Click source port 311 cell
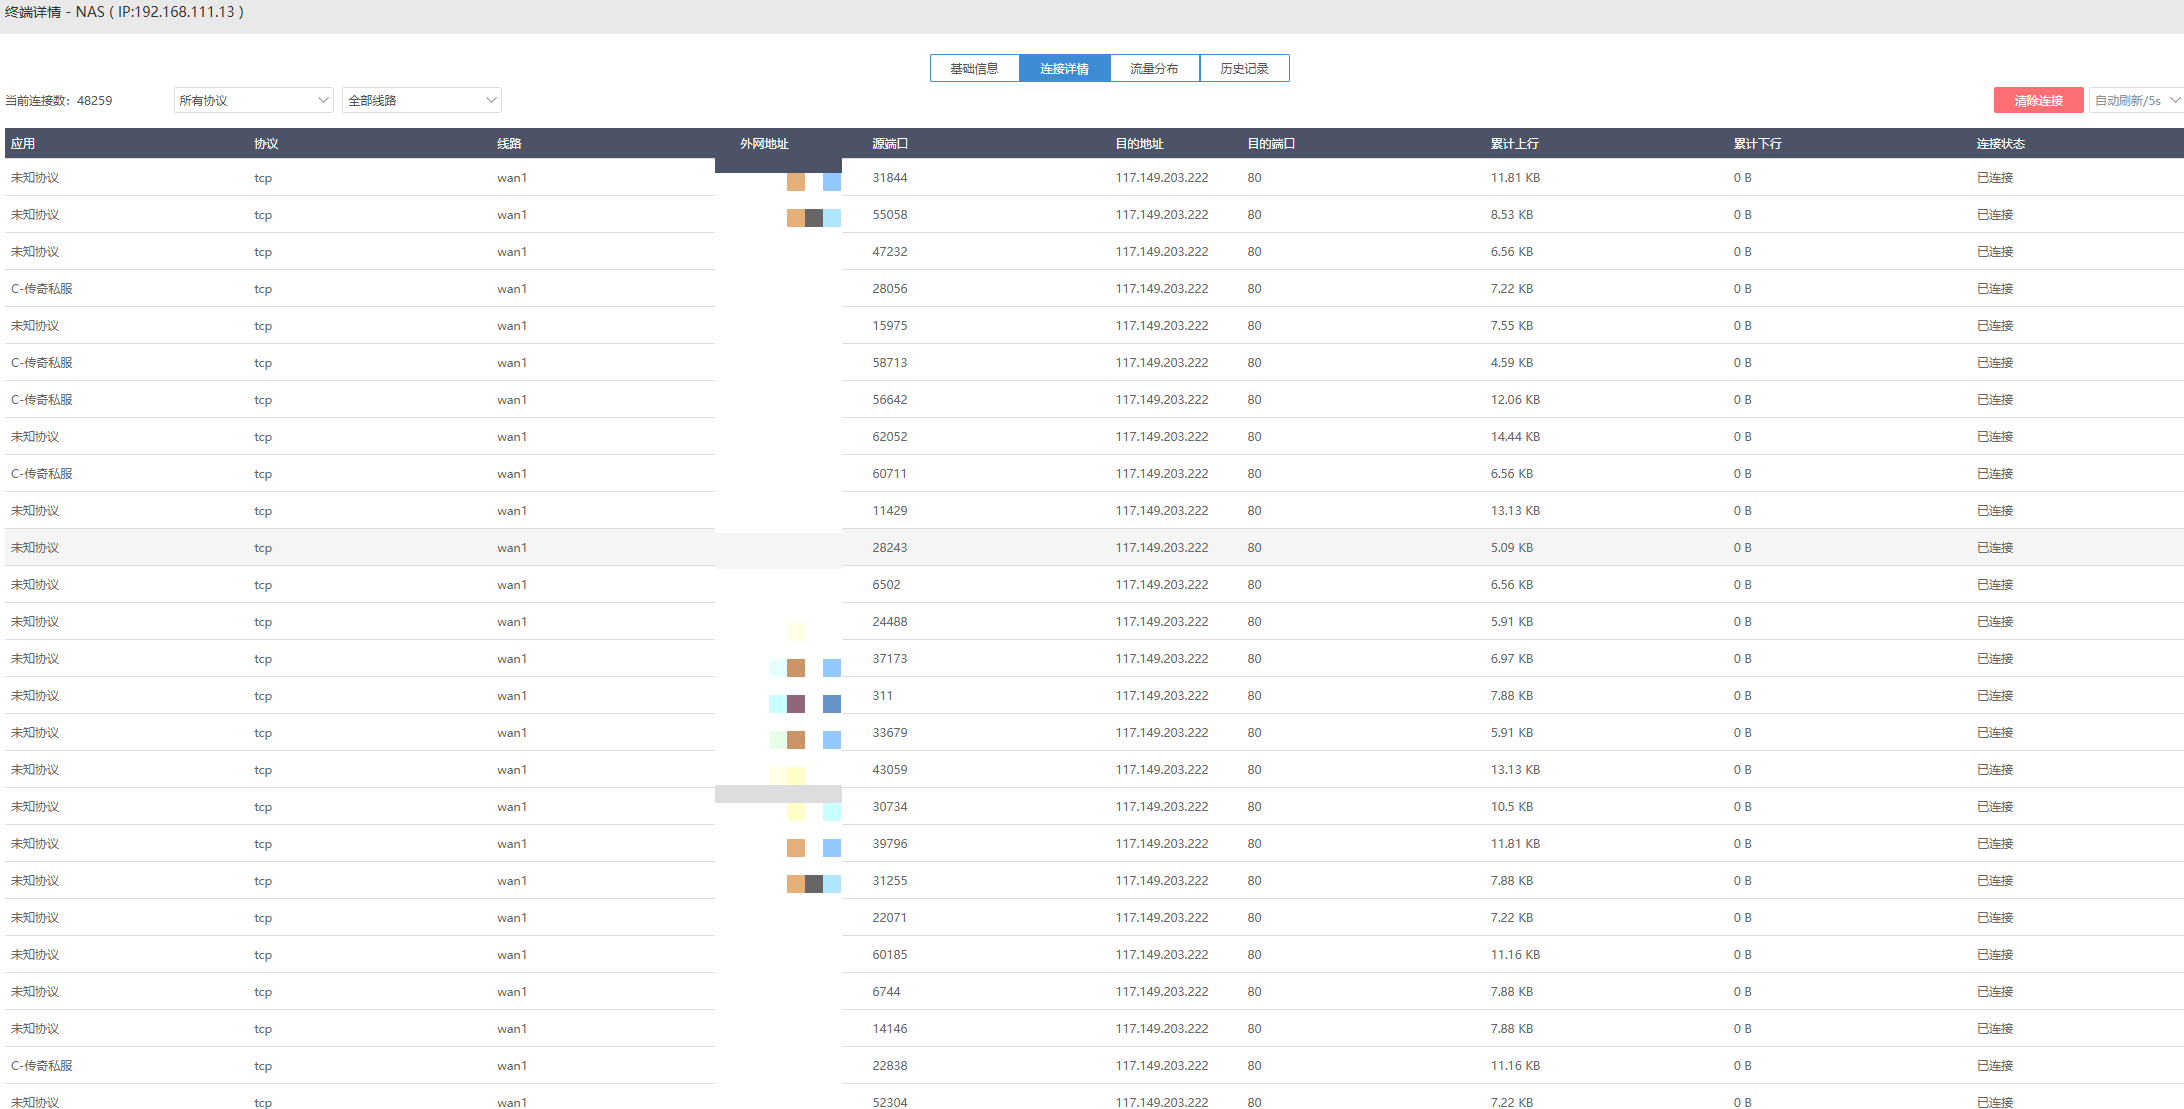This screenshot has height=1109, width=2184. tap(882, 696)
